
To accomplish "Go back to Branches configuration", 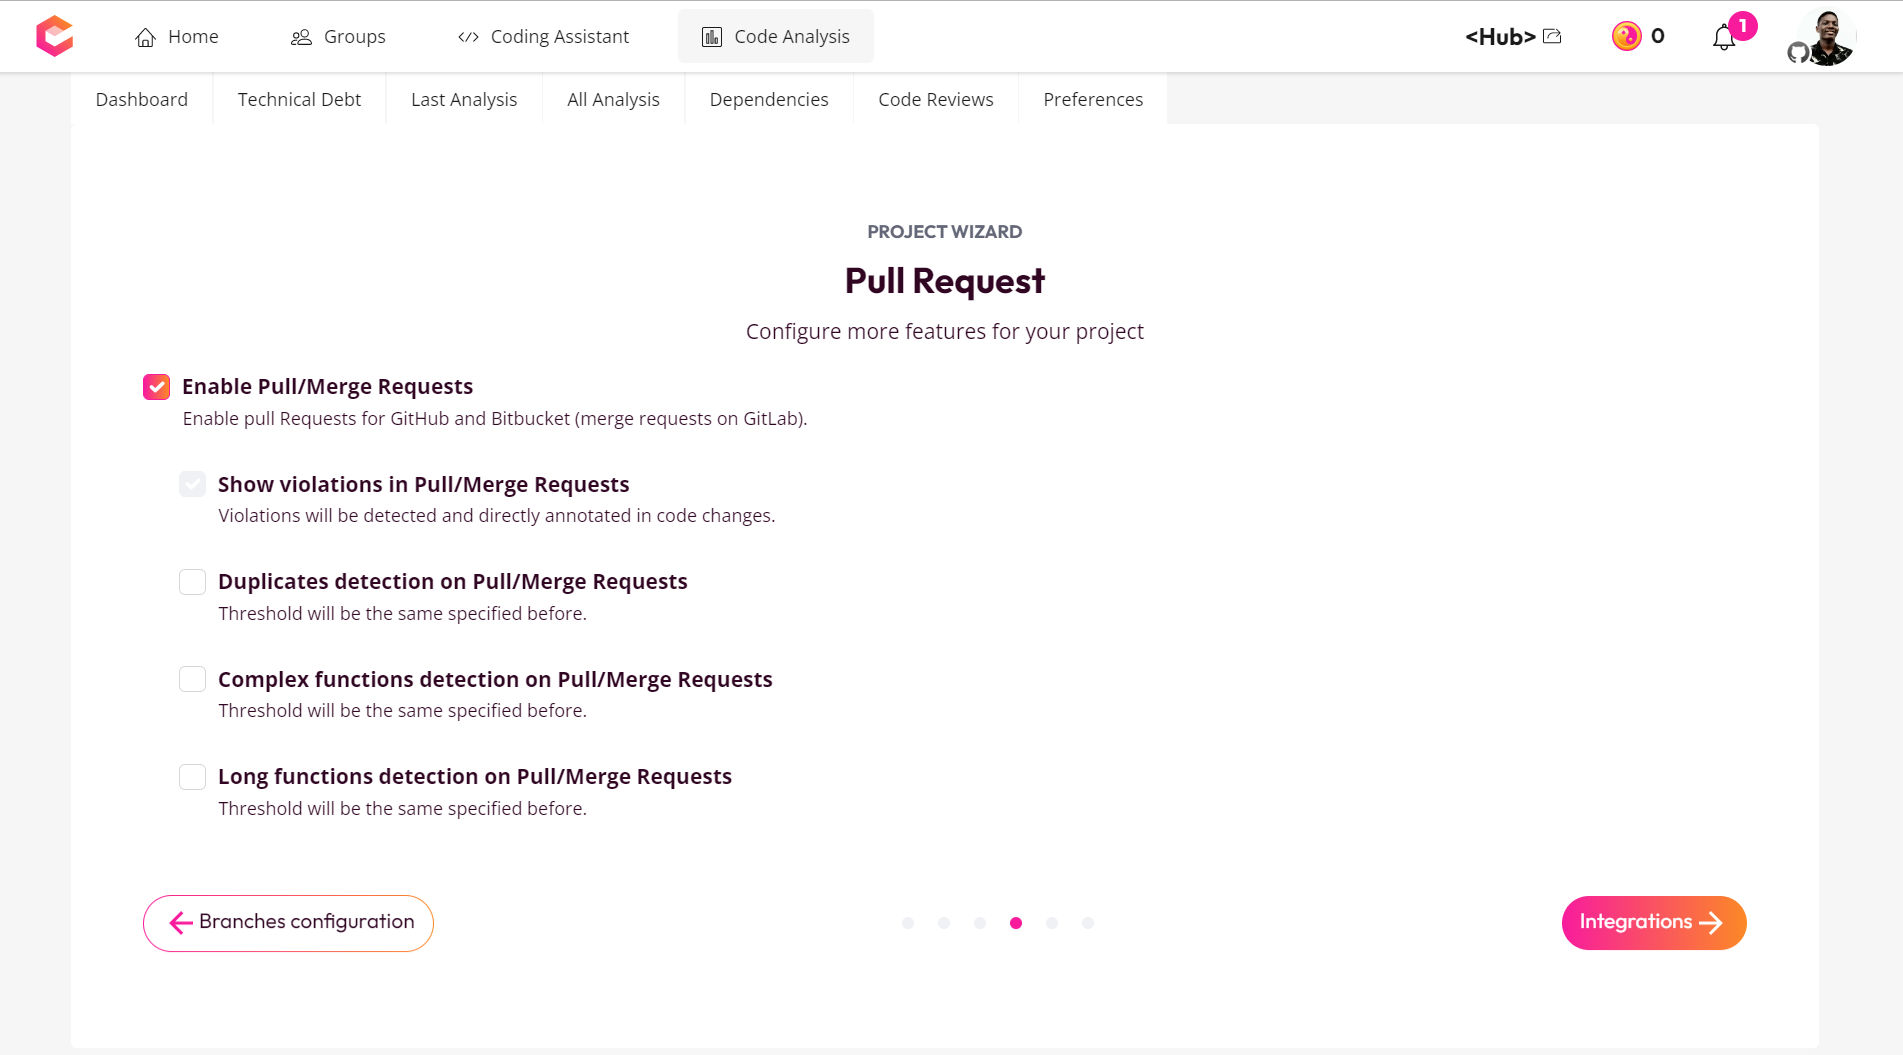I will tap(288, 922).
